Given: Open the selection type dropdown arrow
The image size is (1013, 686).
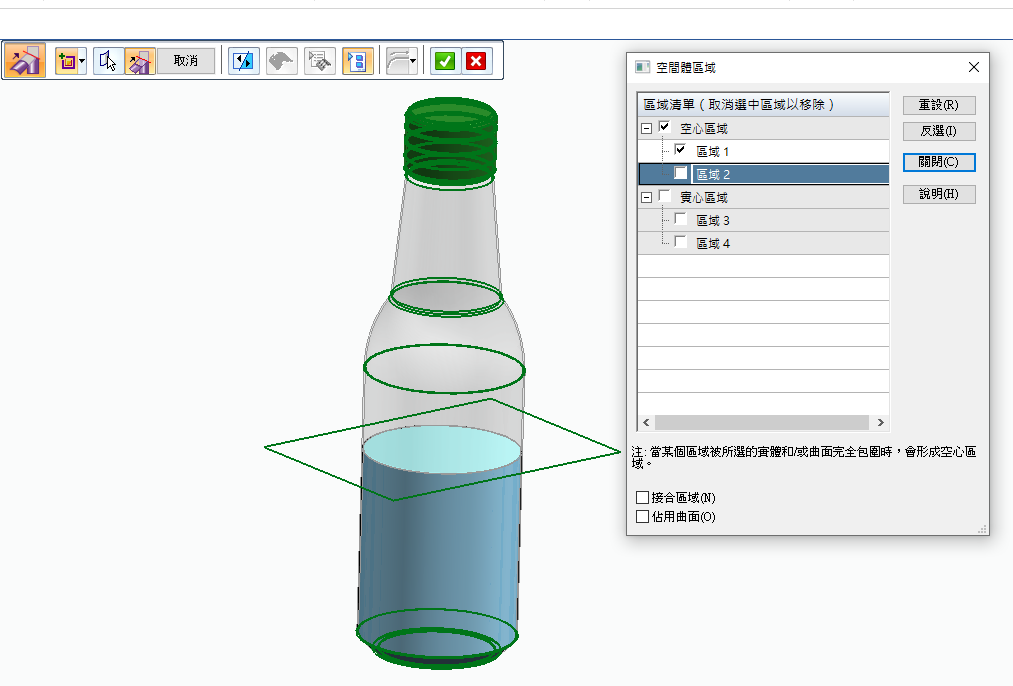Looking at the screenshot, I should [x=82, y=61].
